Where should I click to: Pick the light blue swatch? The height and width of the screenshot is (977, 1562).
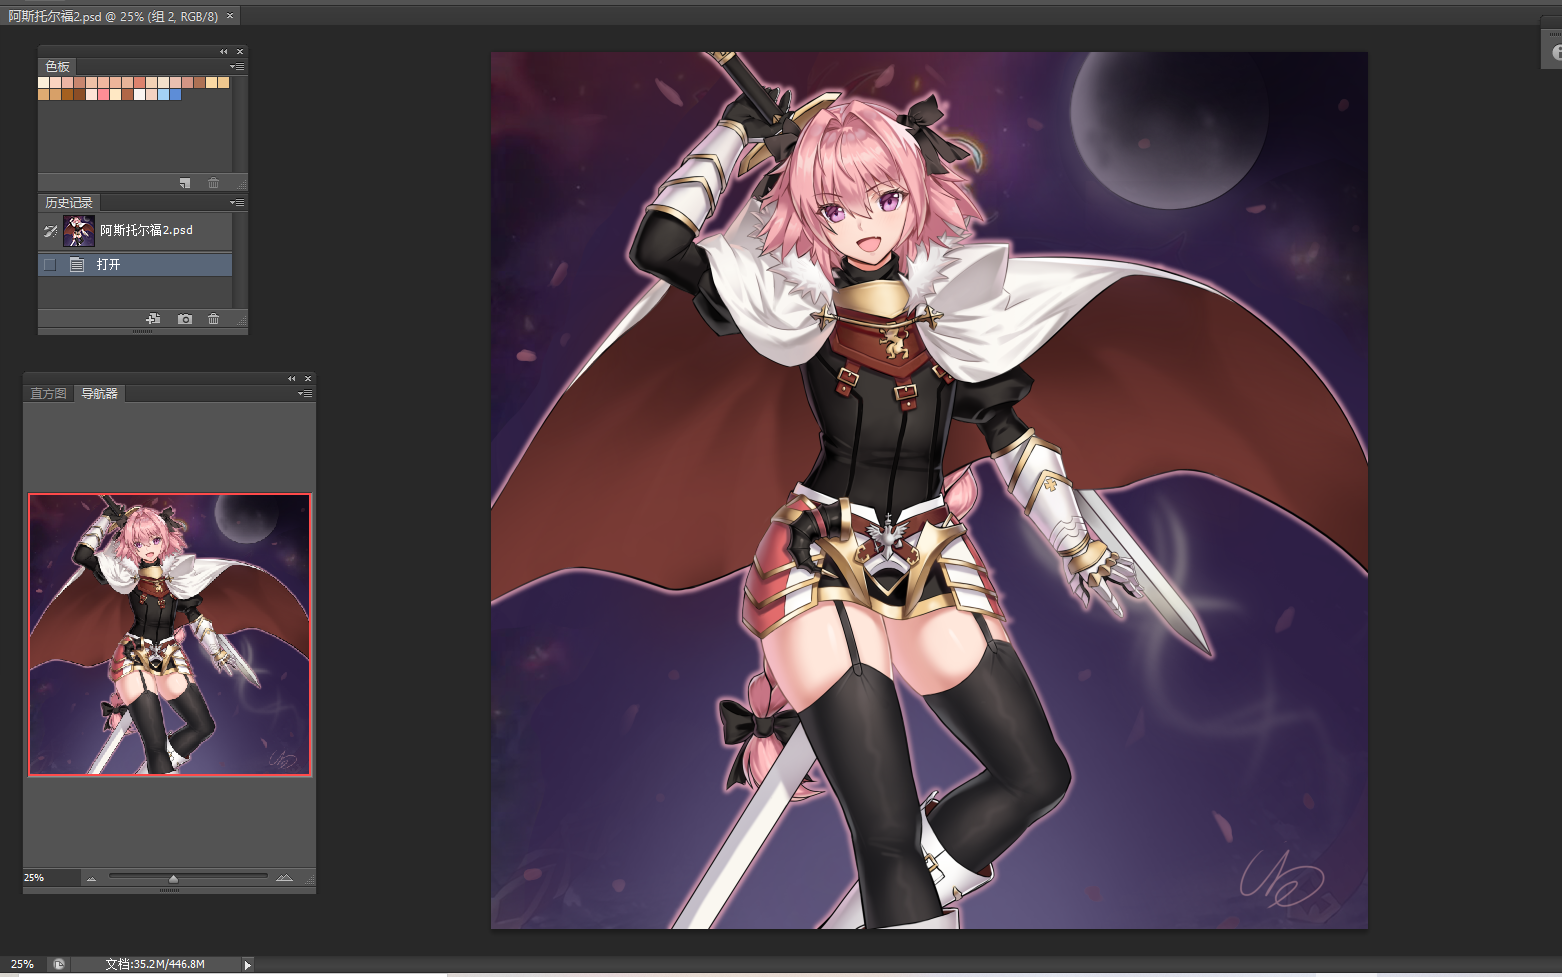[x=163, y=94]
